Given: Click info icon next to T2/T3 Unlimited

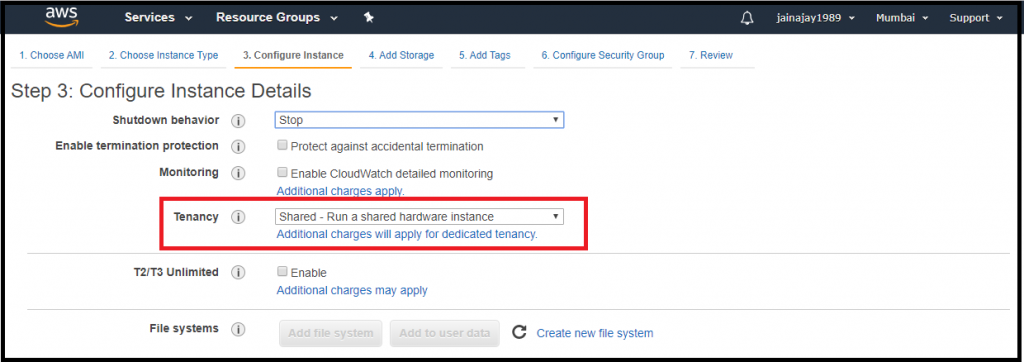Looking at the screenshot, I should (238, 272).
